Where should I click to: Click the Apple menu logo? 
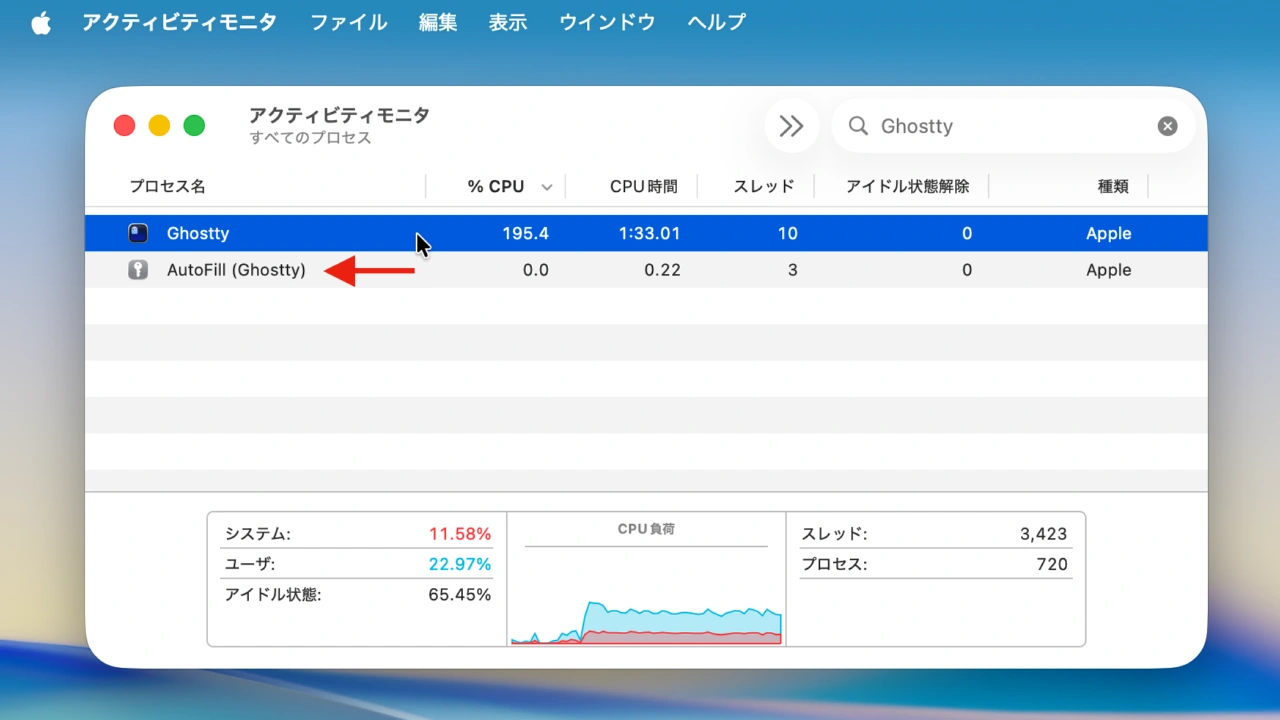point(41,22)
